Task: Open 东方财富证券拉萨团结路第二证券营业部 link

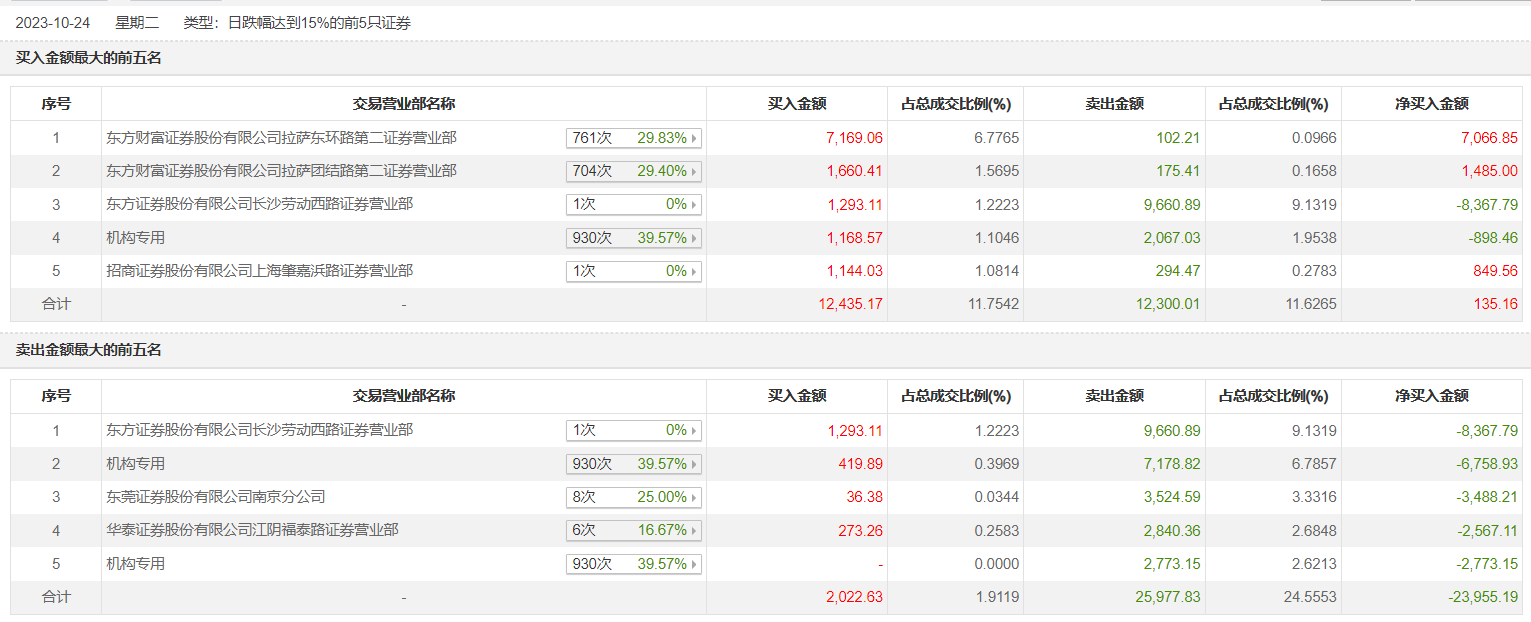Action: coord(281,171)
